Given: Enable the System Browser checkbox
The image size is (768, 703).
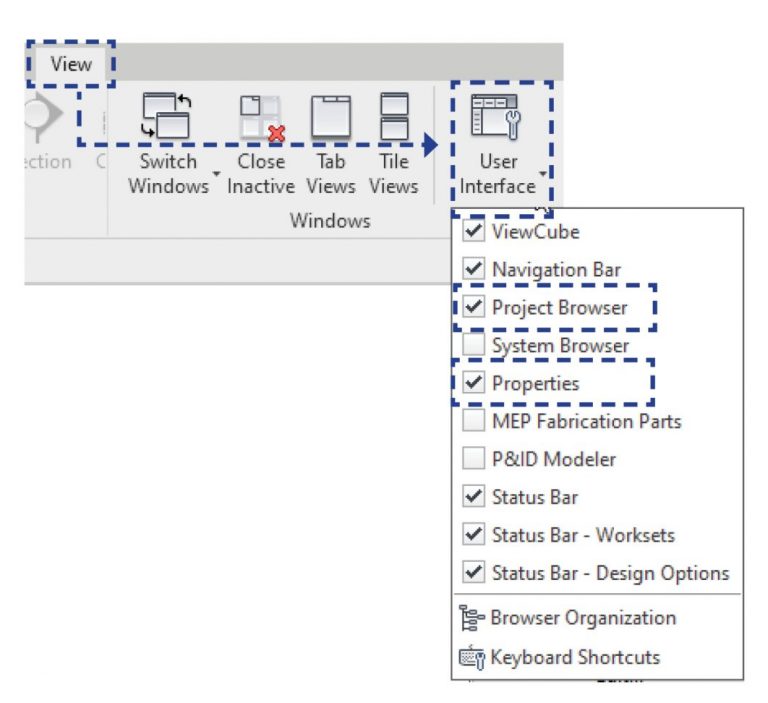Looking at the screenshot, I should click(474, 346).
